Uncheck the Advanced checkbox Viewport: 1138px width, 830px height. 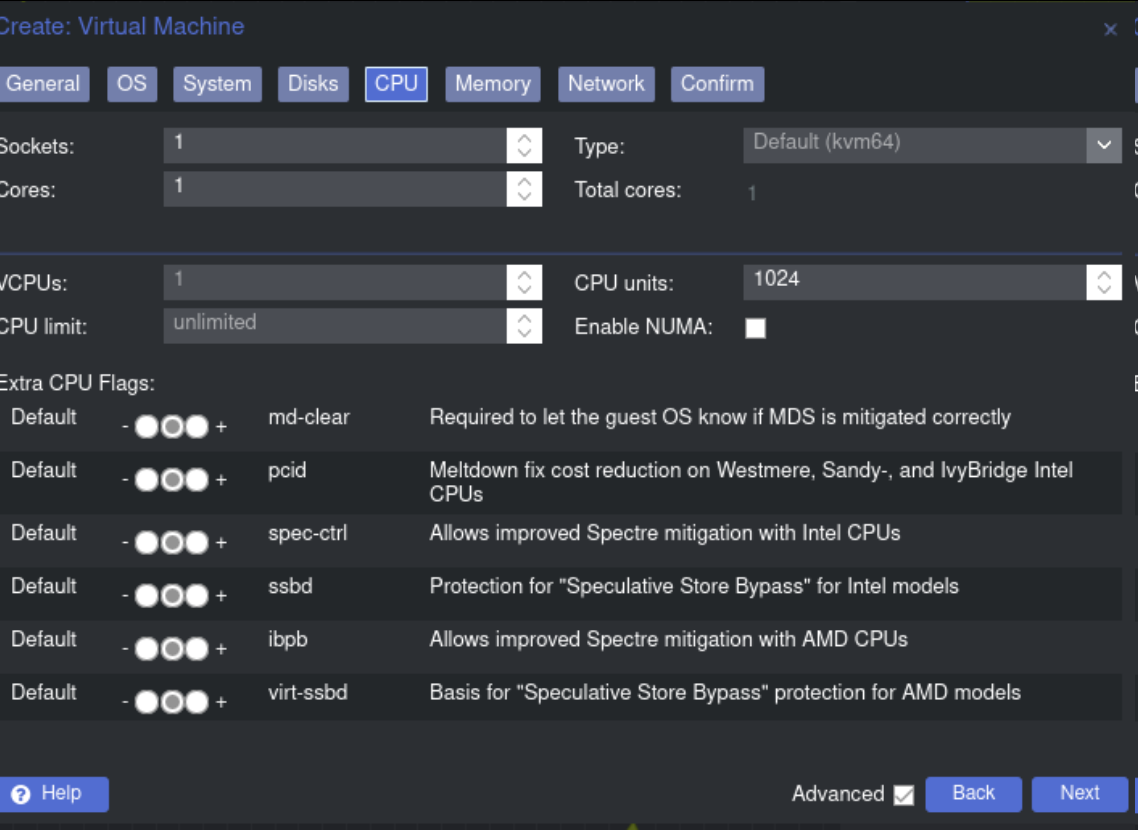point(904,795)
